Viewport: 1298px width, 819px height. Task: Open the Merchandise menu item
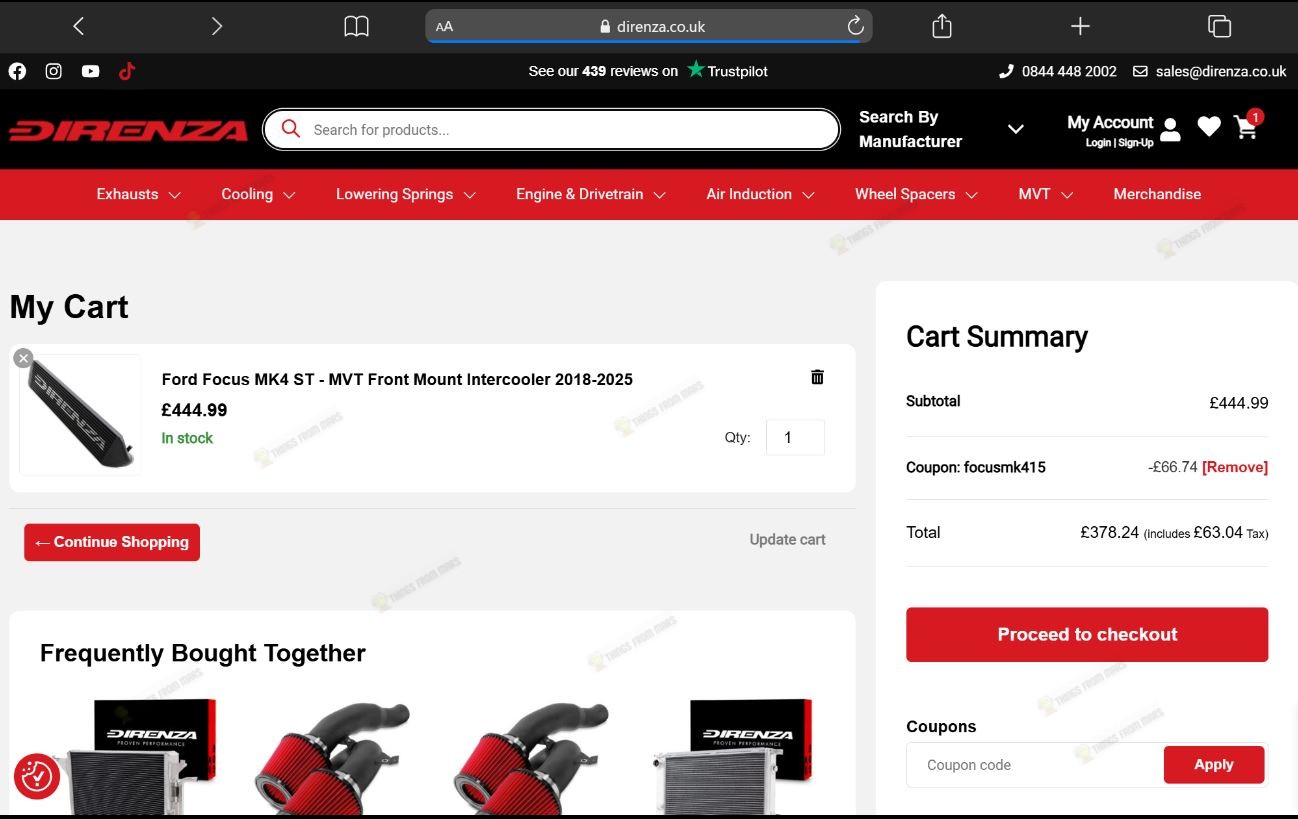(1157, 194)
